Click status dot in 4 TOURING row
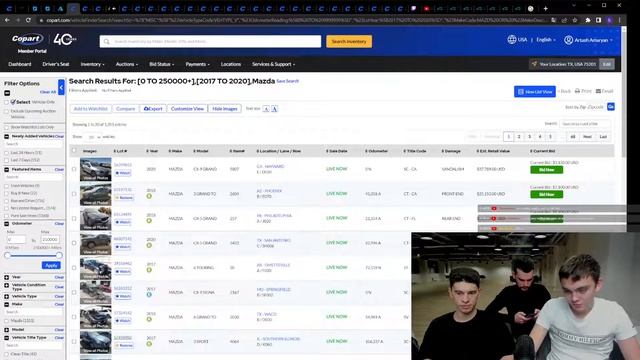Screen dimensions: 640x360 click(x=149, y=270)
